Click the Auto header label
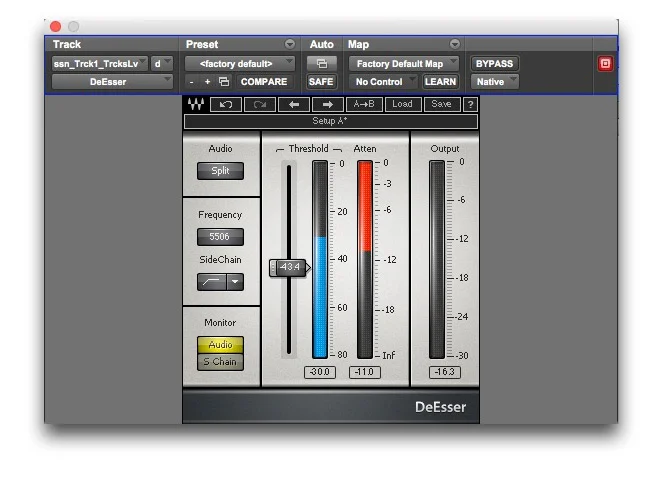The width and height of the screenshot is (669, 481). [321, 44]
